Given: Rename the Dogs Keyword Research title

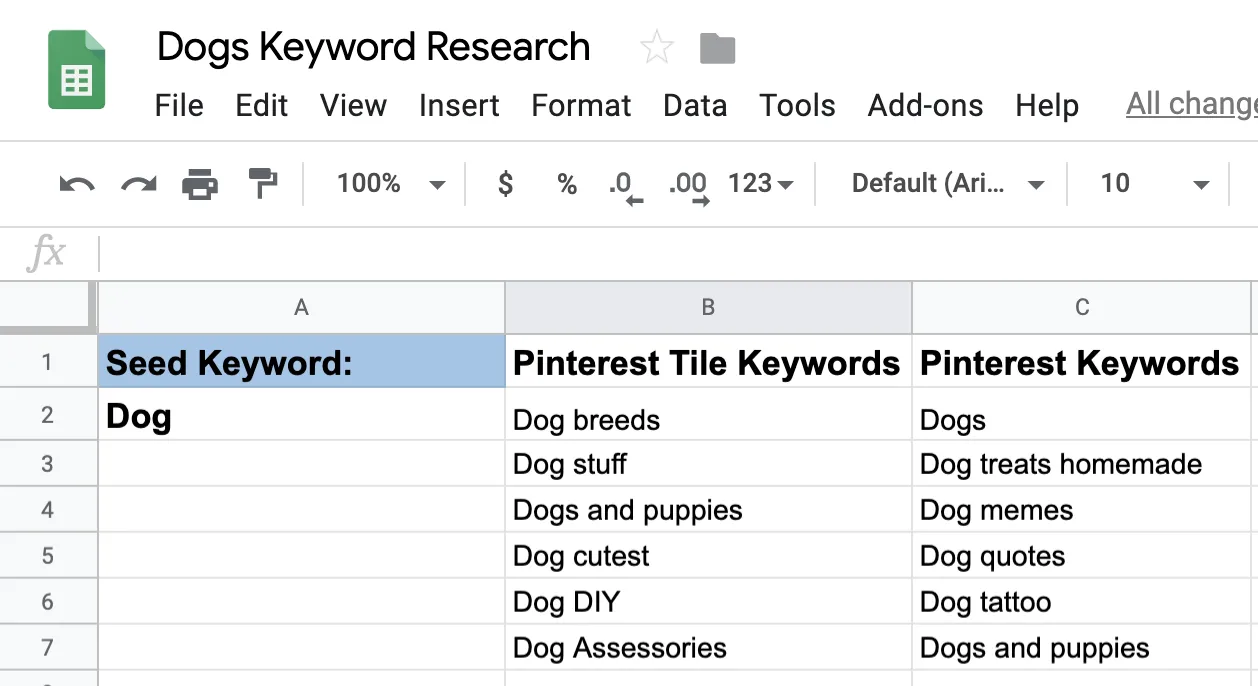Looking at the screenshot, I should coord(373,47).
